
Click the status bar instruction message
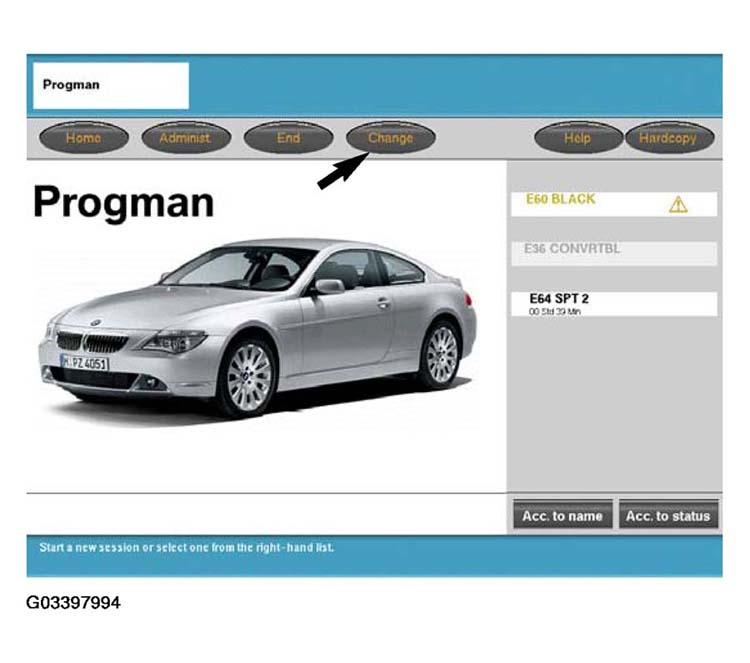[187, 548]
